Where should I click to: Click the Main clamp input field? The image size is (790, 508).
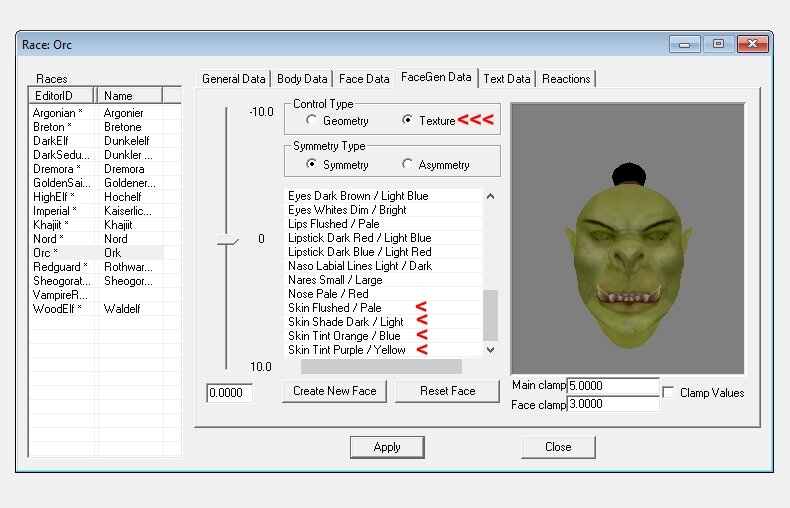pos(613,386)
